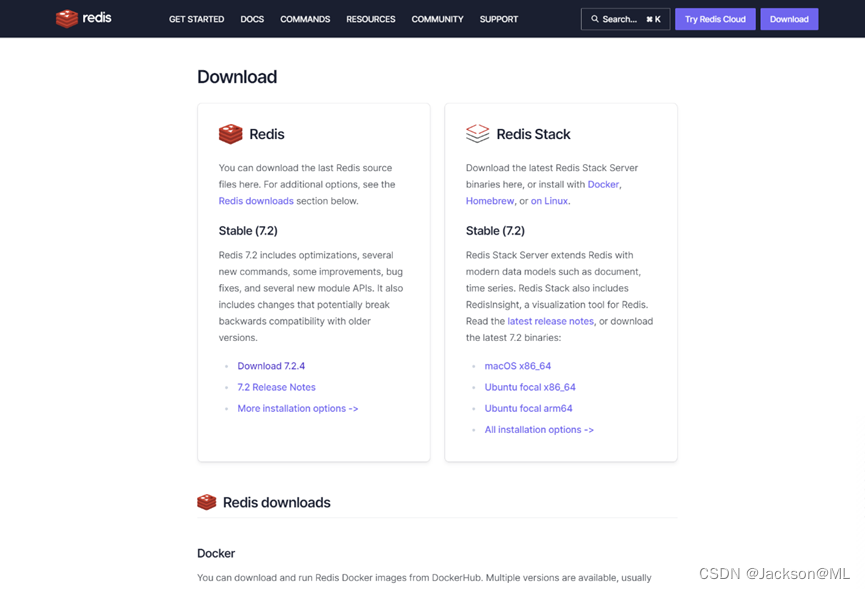The width and height of the screenshot is (865, 589).
Task: Open the GET STARTED menu
Action: [x=196, y=19]
